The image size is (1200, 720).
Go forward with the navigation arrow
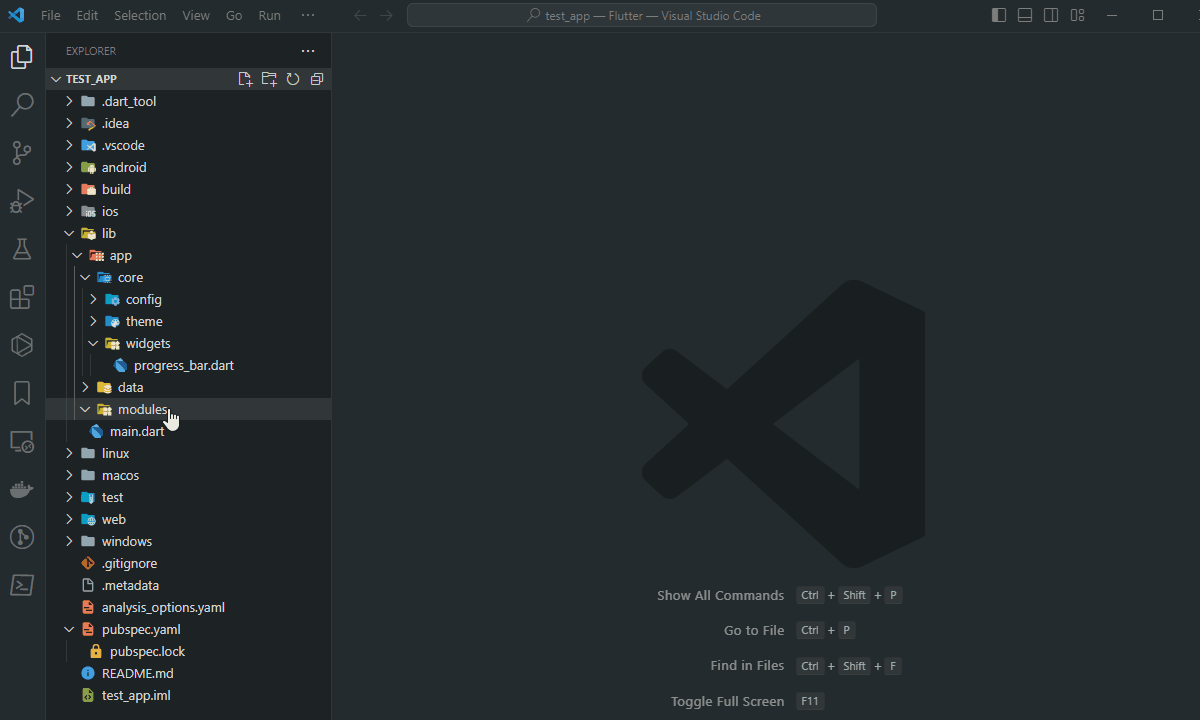click(386, 16)
